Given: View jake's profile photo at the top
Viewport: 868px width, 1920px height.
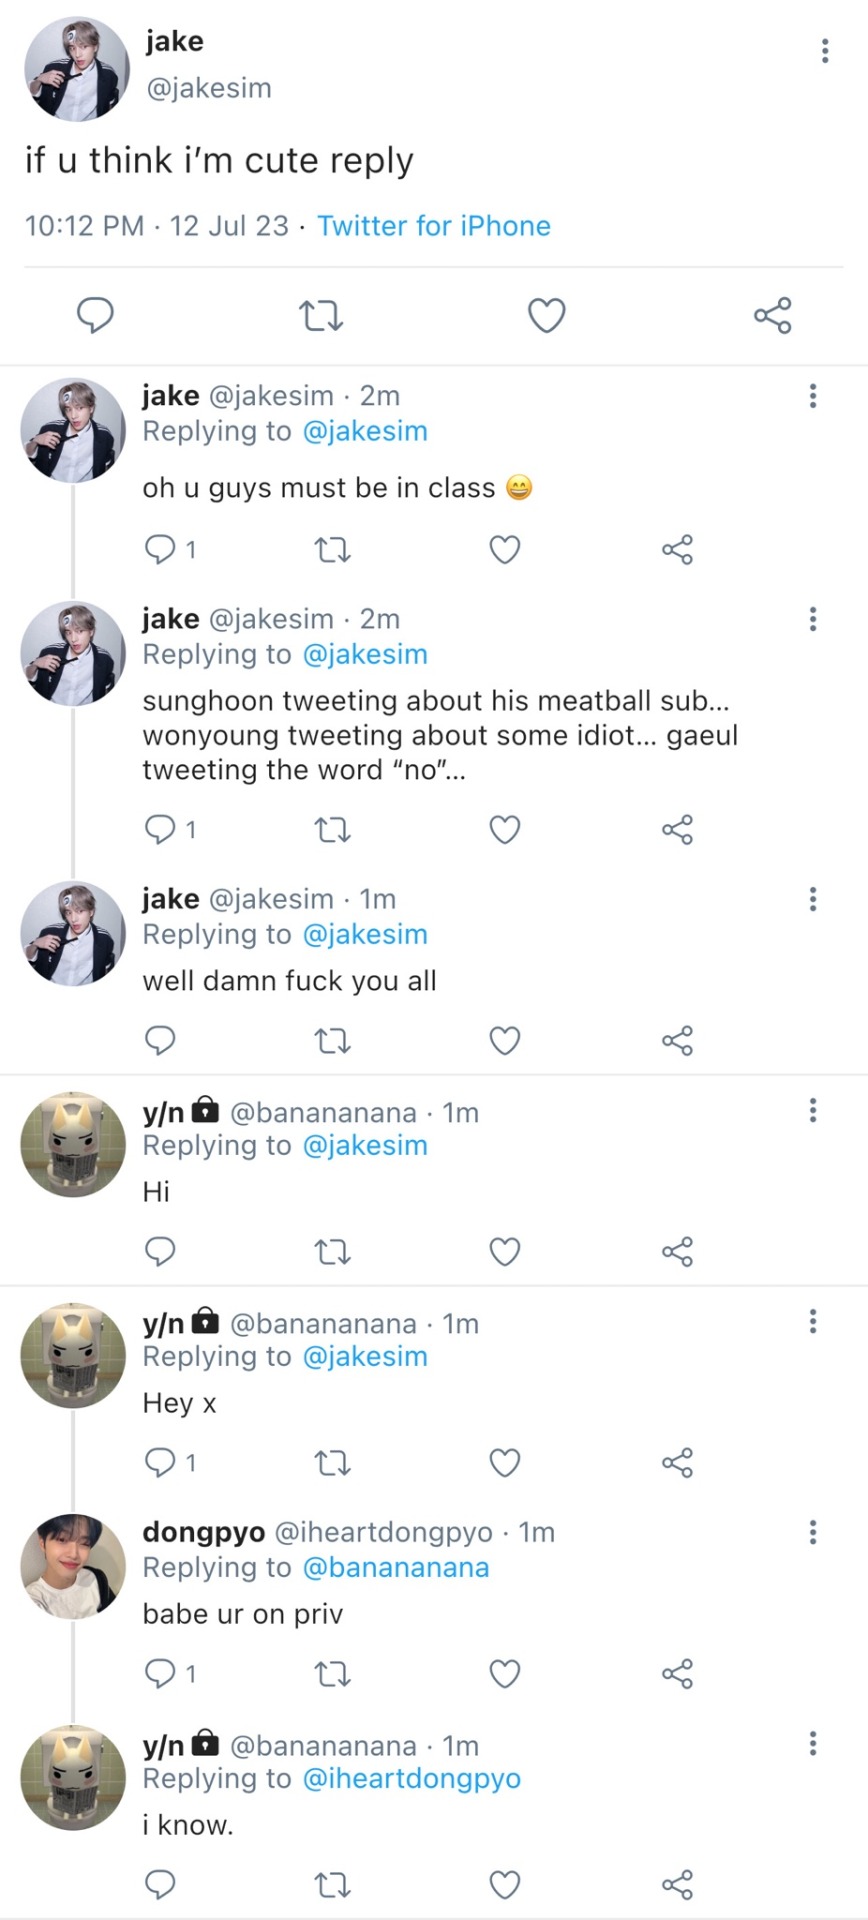Looking at the screenshot, I should [77, 69].
